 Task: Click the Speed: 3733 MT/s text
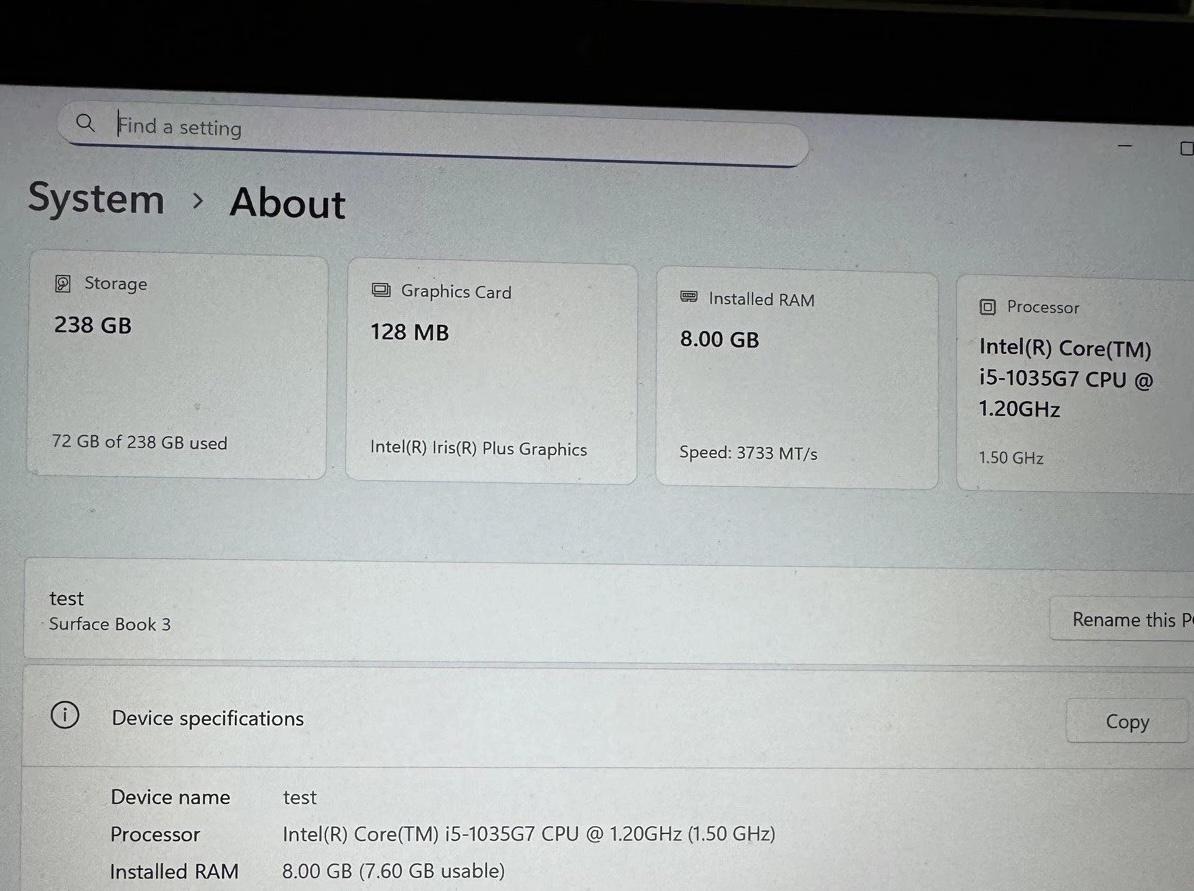749,453
